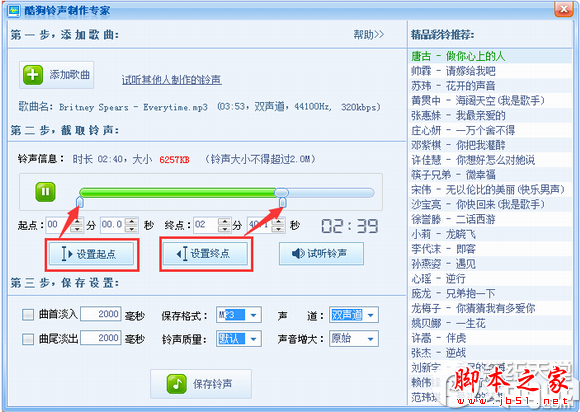Image resolution: width=580 pixels, height=412 pixels.
Task: Click the song name Britney Spears - Everytime.mp3
Action: point(133,107)
